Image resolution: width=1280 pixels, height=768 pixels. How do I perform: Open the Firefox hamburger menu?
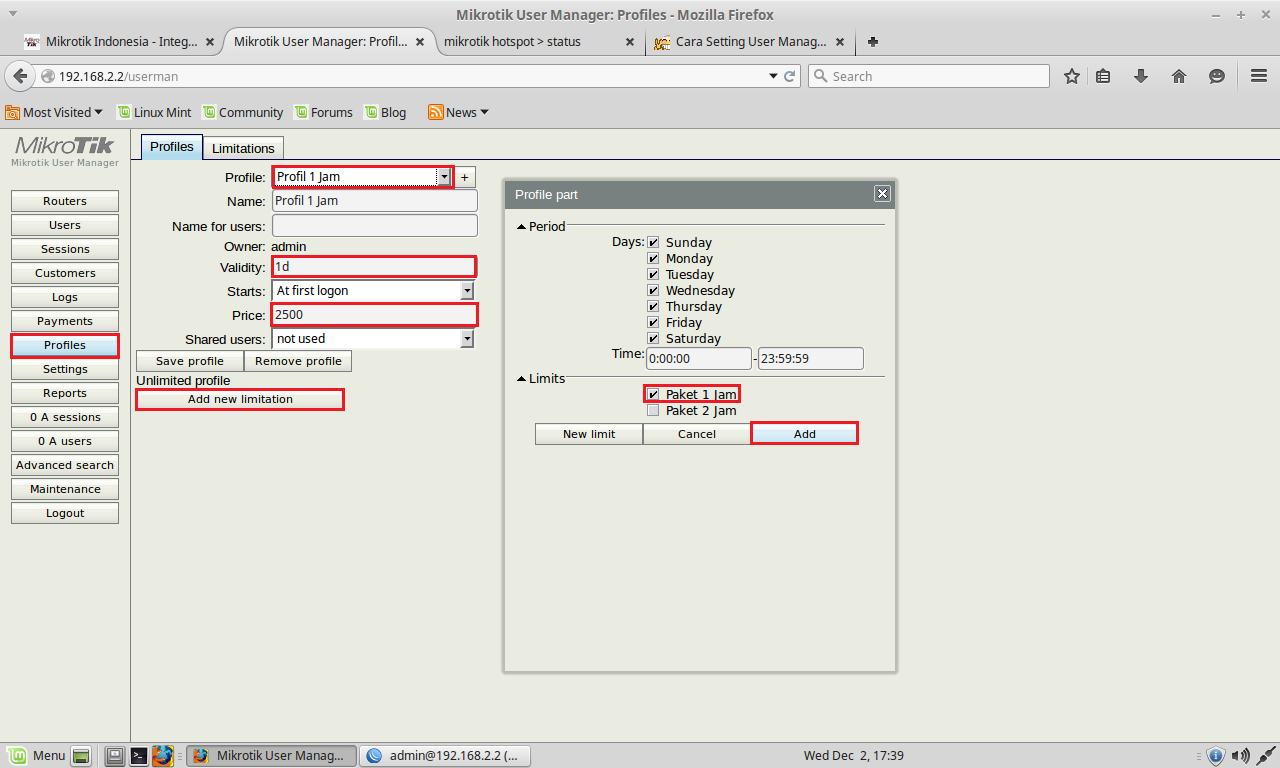[1259, 76]
